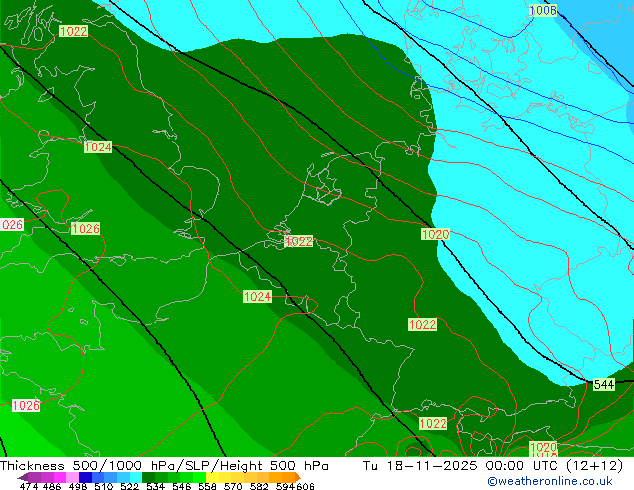Click the 474 legend value

coord(29,486)
